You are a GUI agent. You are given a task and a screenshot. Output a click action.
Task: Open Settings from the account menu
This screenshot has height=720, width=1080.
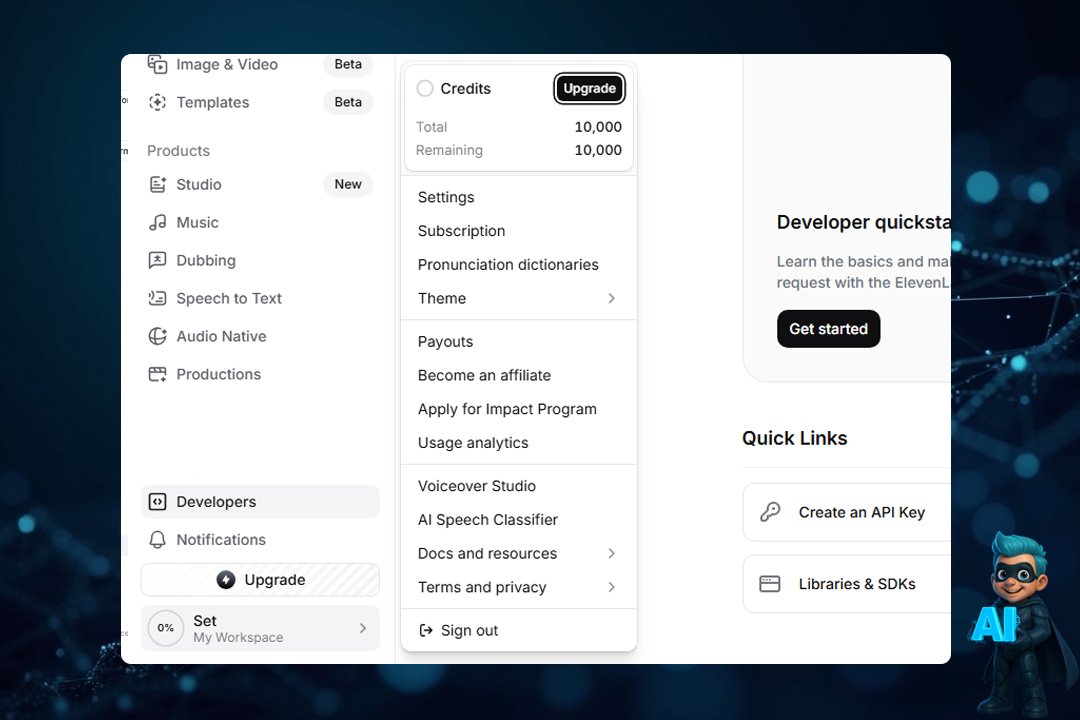[446, 197]
